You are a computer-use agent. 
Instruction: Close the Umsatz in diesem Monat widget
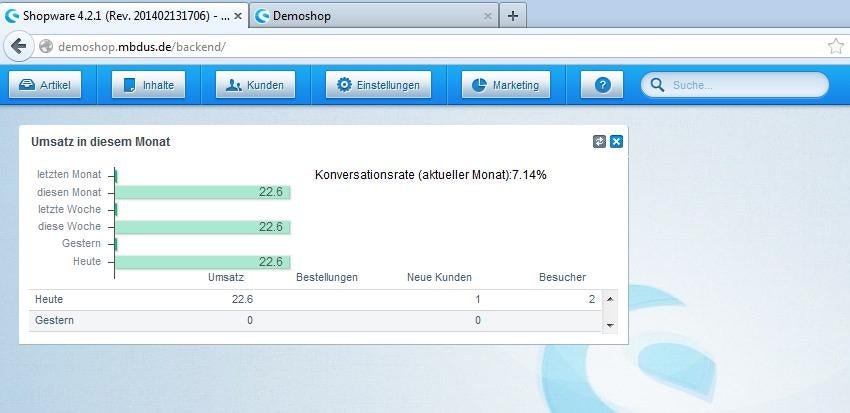(x=616, y=141)
